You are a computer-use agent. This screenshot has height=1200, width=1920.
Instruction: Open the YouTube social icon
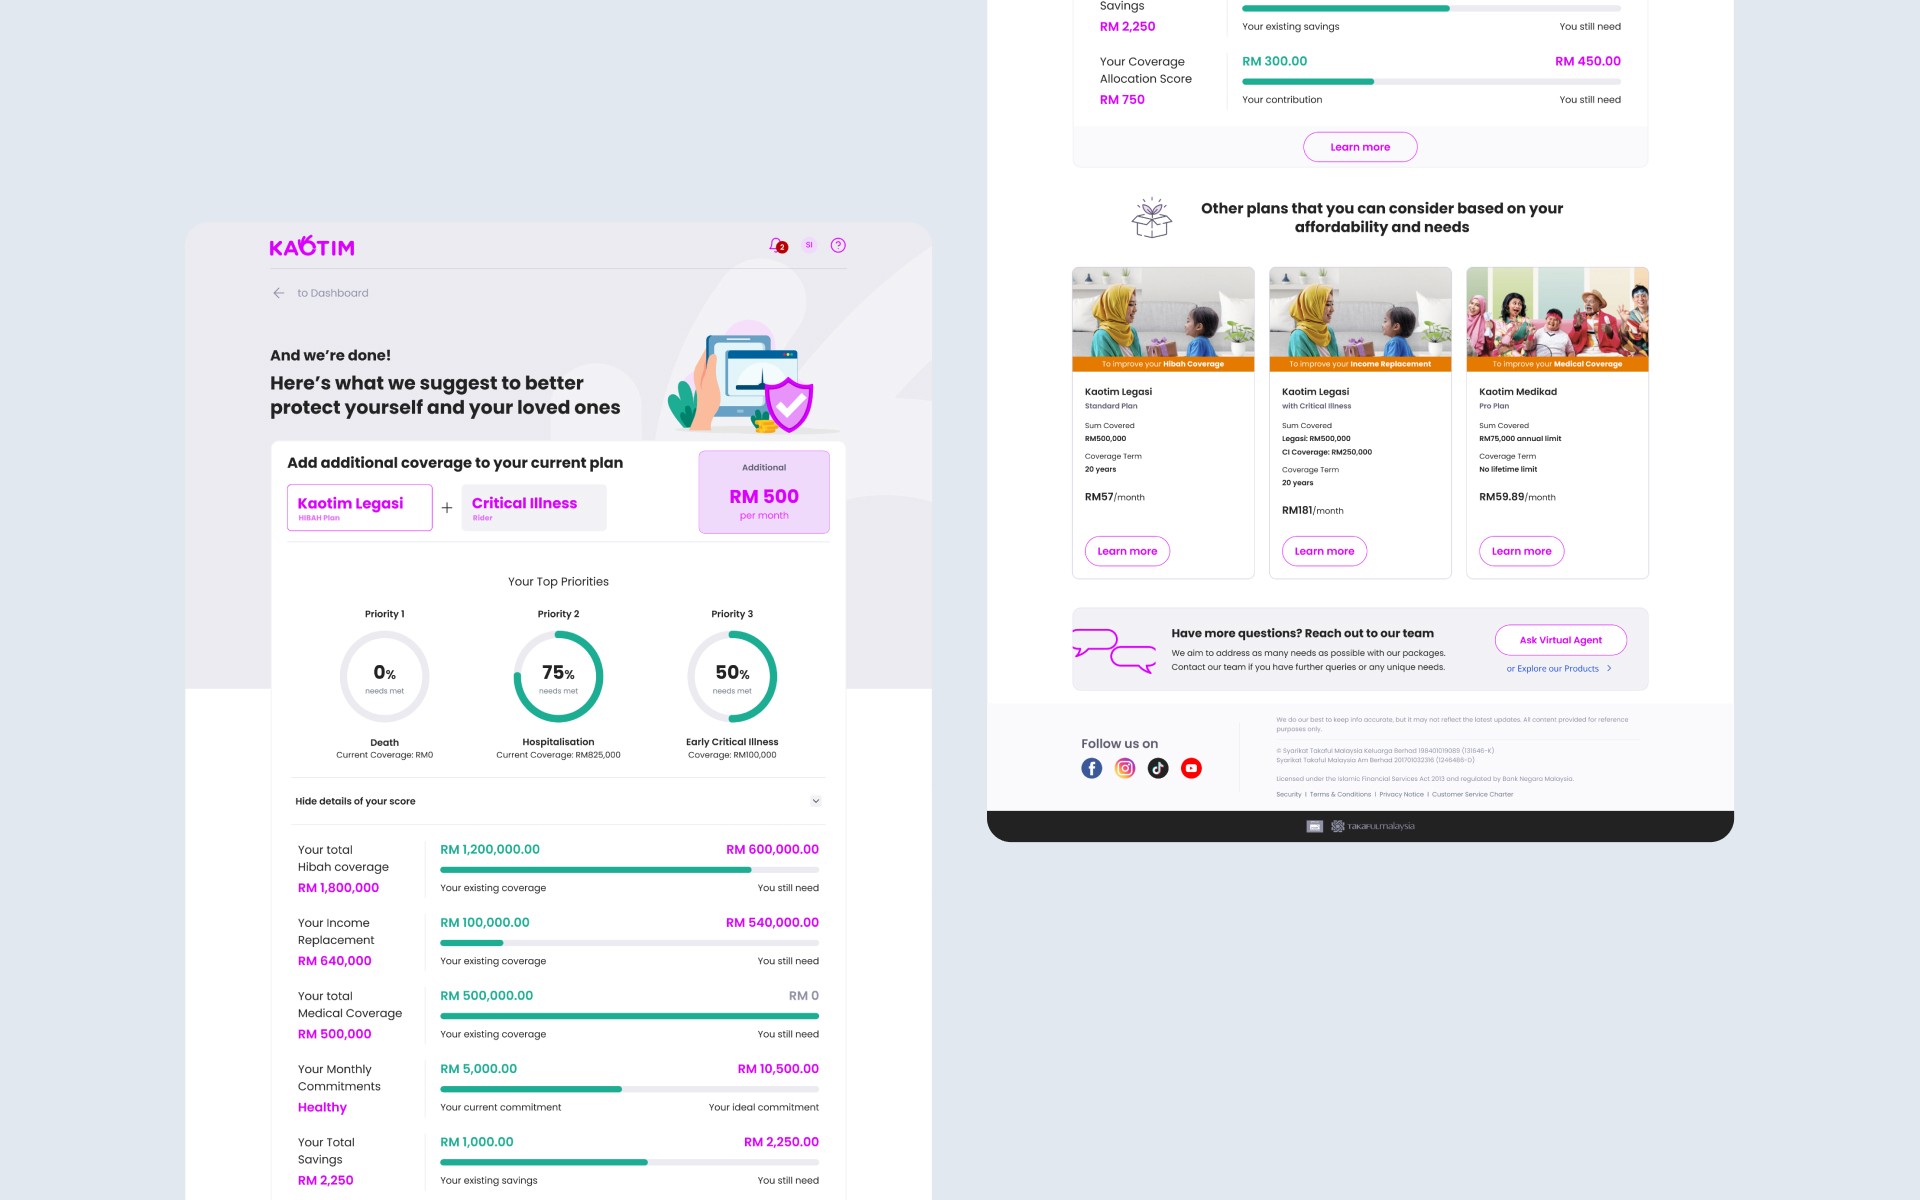click(x=1191, y=768)
